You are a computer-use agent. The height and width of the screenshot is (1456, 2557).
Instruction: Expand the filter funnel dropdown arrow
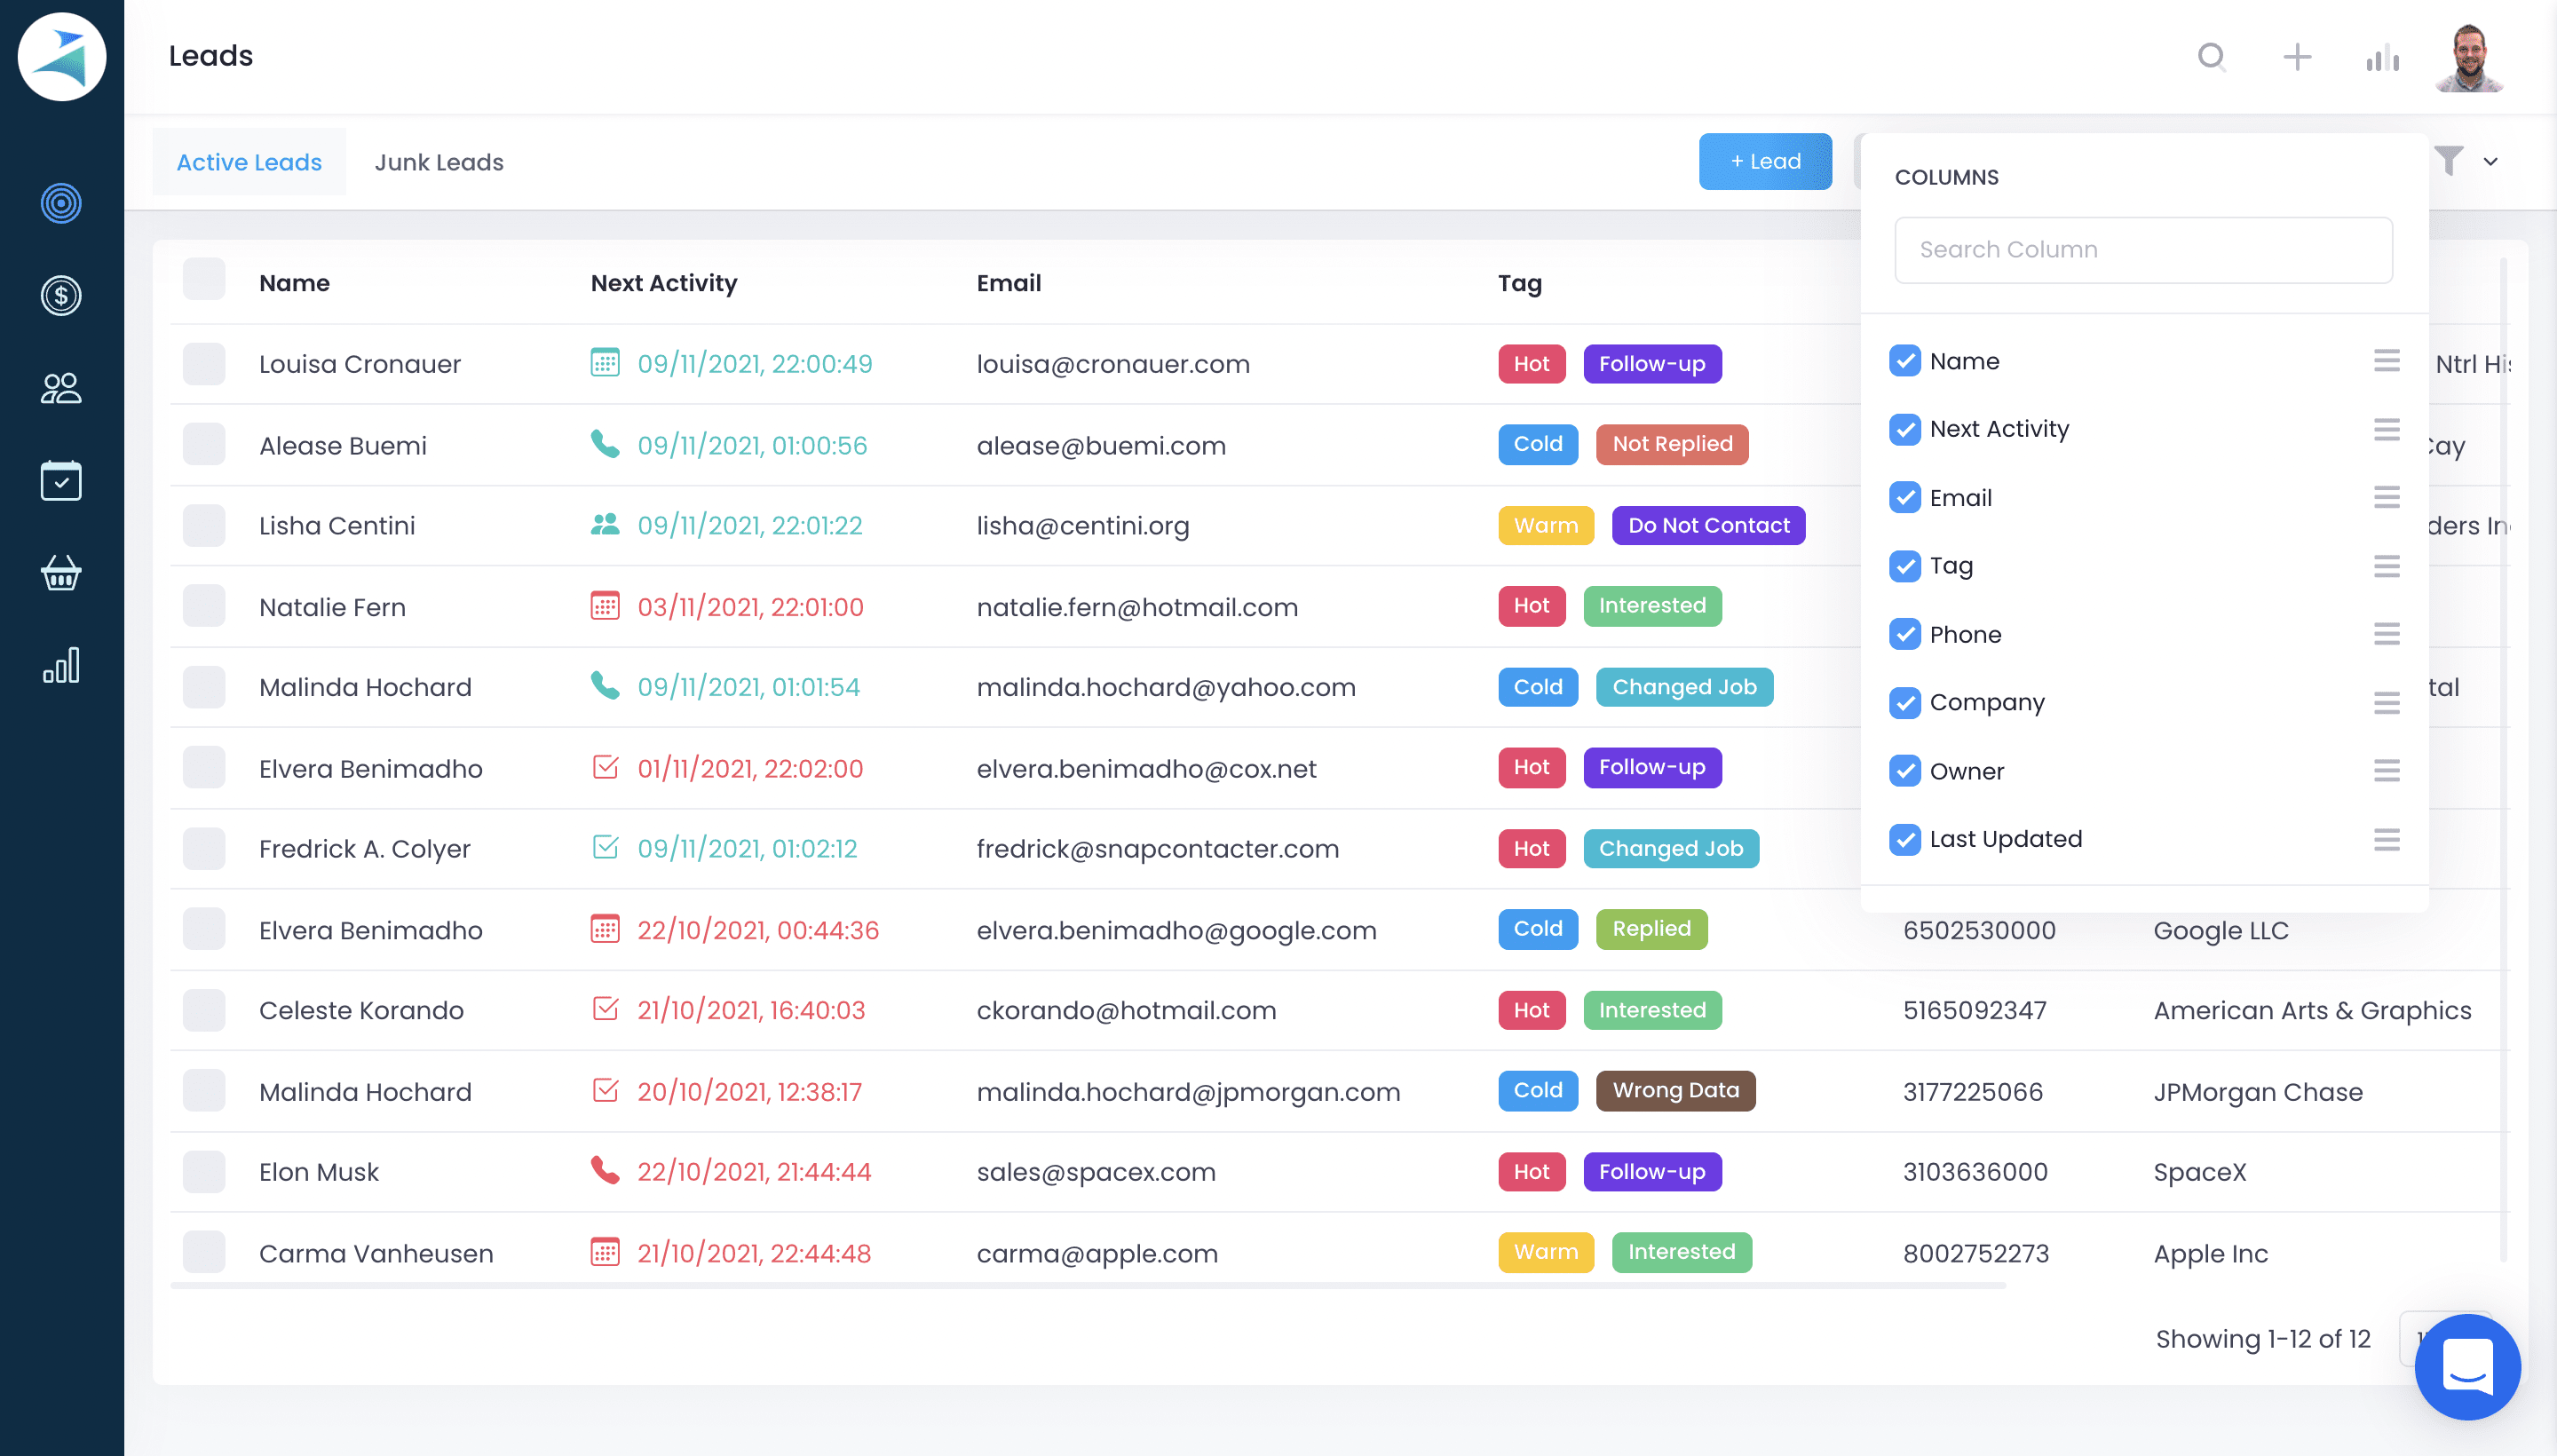coord(2490,162)
